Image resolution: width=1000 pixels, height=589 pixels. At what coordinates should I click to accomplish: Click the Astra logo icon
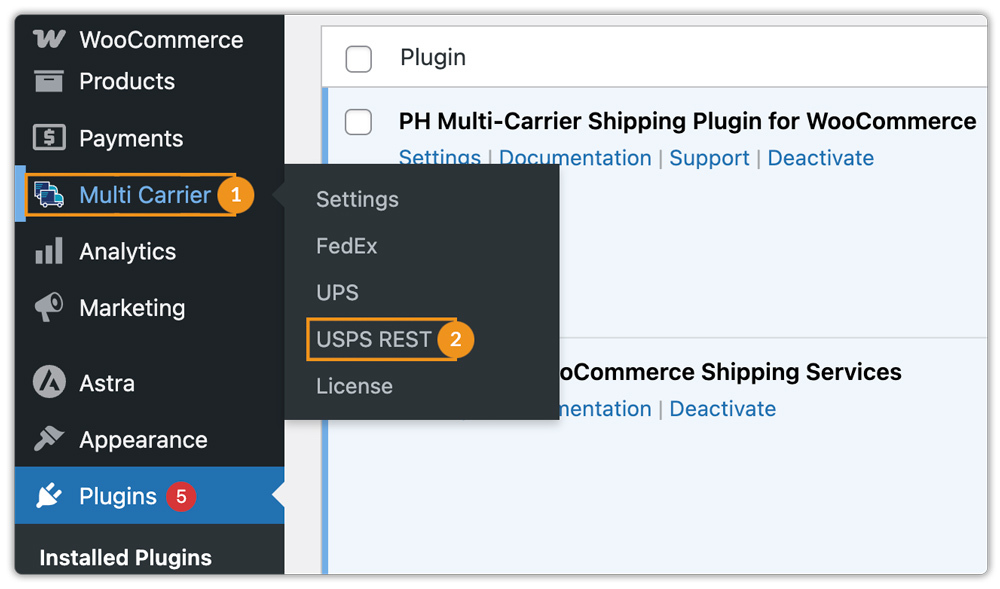[49, 383]
